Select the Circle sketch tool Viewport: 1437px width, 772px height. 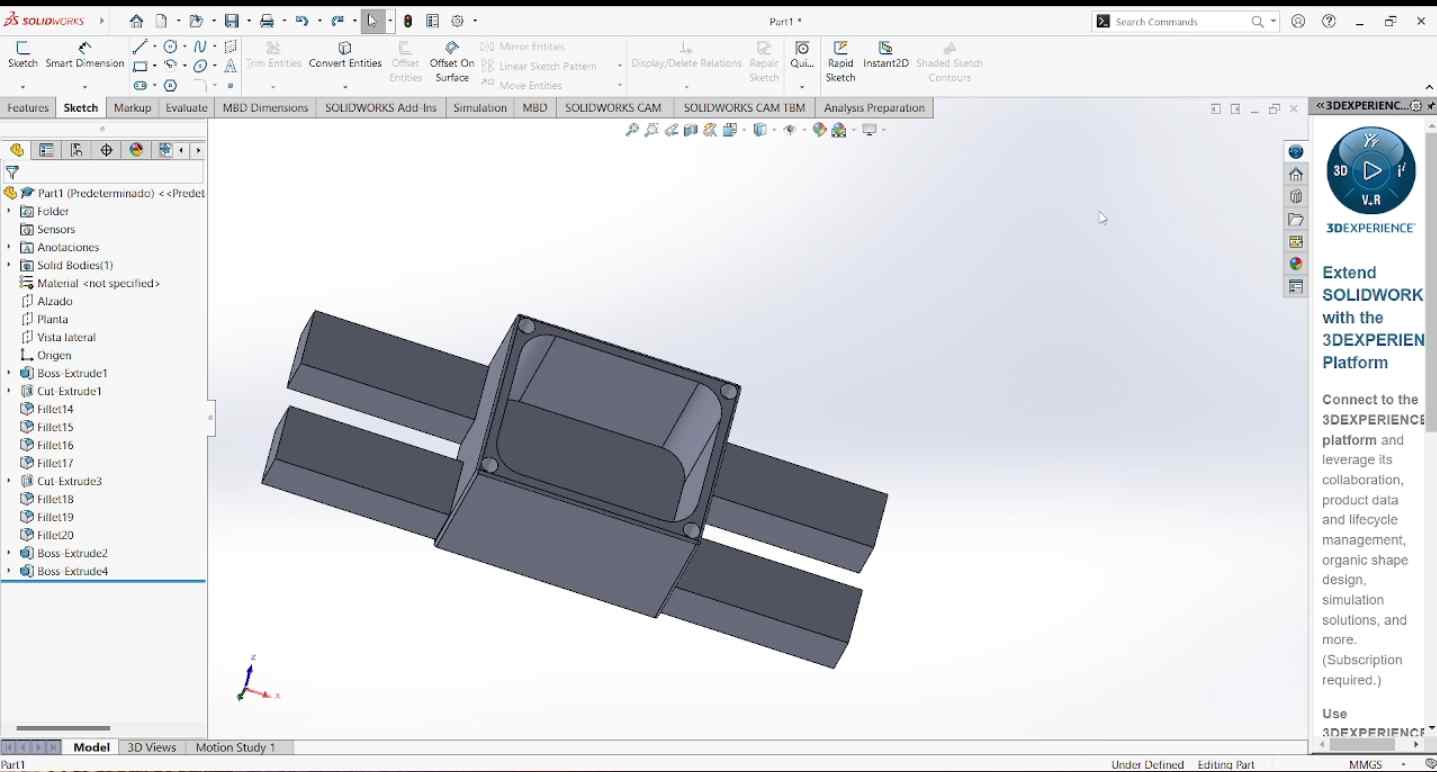click(170, 46)
